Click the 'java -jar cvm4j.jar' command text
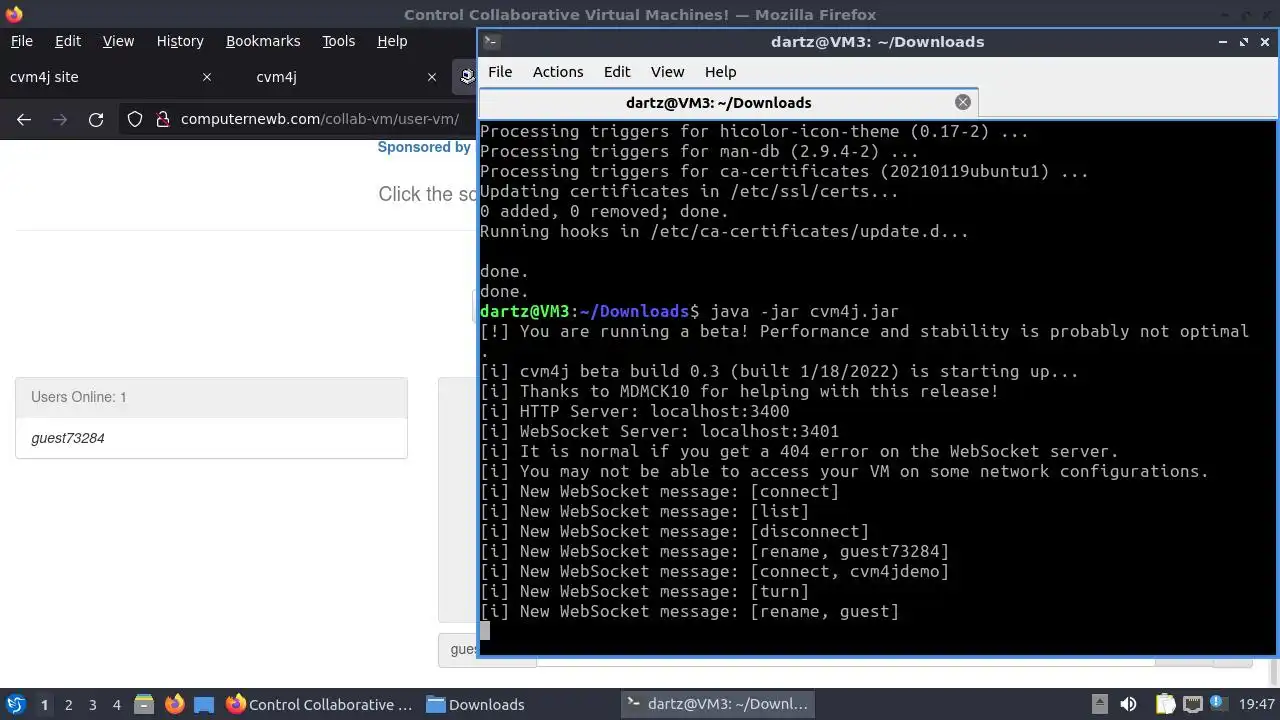The image size is (1280, 720). tap(805, 311)
